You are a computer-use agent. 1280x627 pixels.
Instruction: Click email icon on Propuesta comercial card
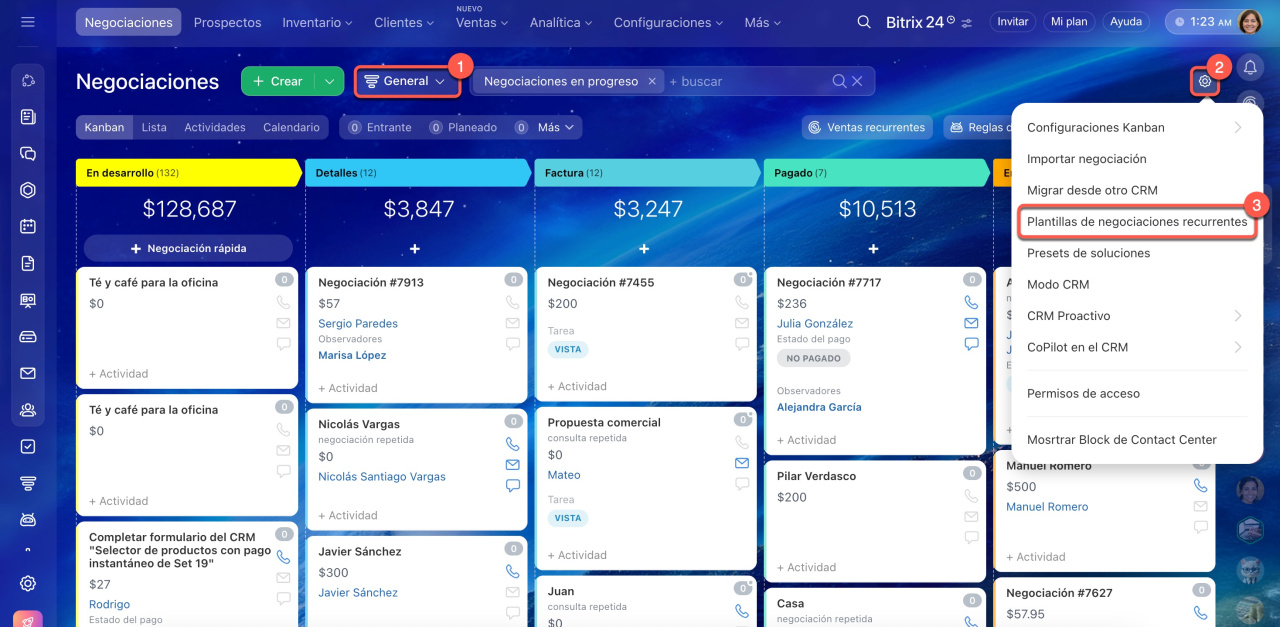click(x=742, y=463)
